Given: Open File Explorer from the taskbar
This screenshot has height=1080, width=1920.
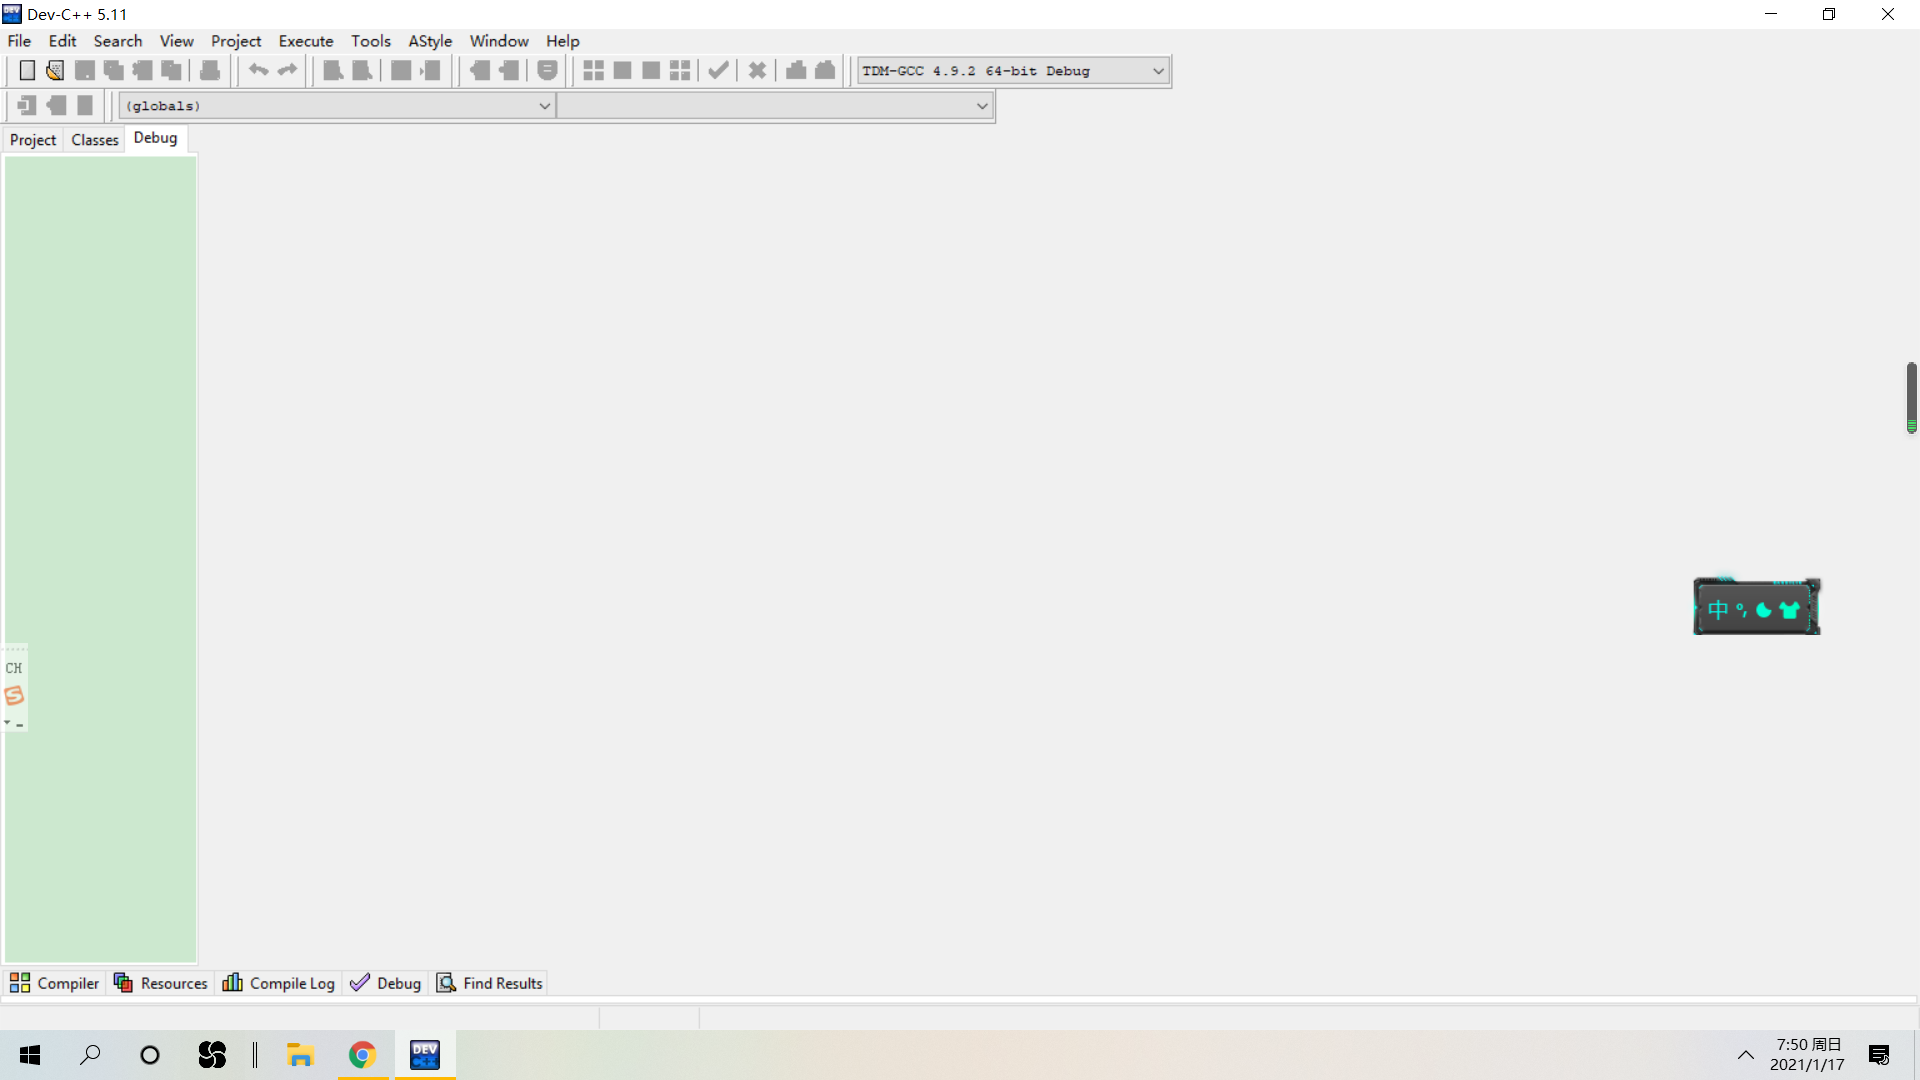Looking at the screenshot, I should [x=300, y=1055].
